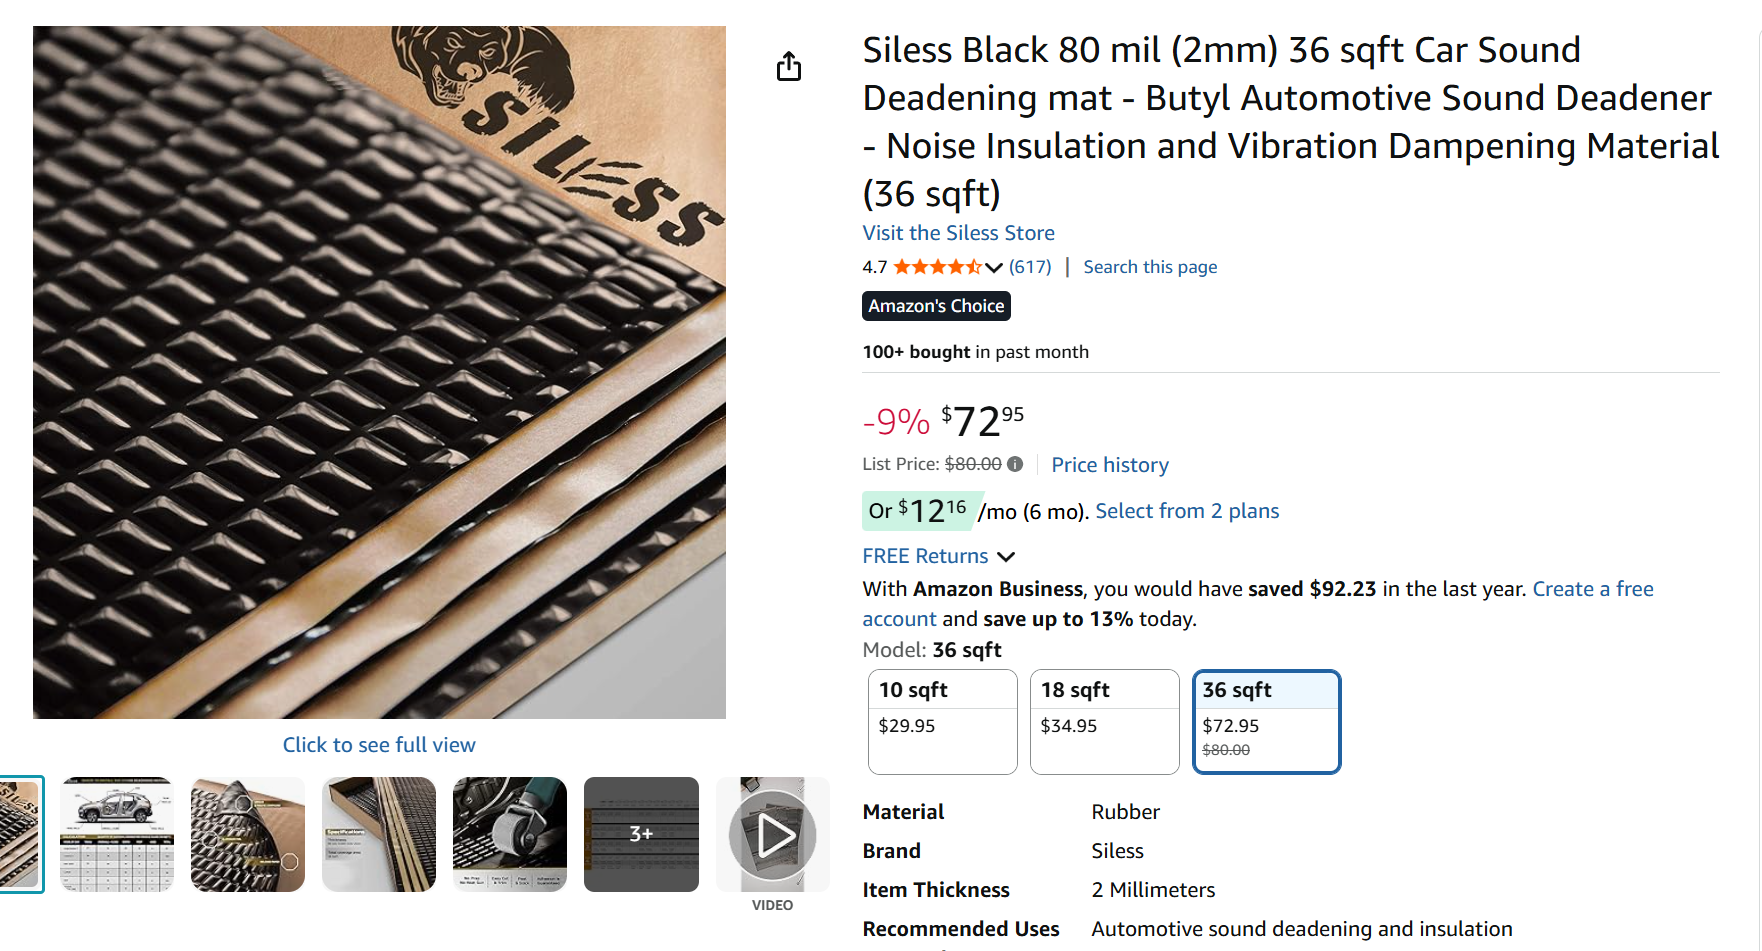Click the star rating icons

[936, 267]
